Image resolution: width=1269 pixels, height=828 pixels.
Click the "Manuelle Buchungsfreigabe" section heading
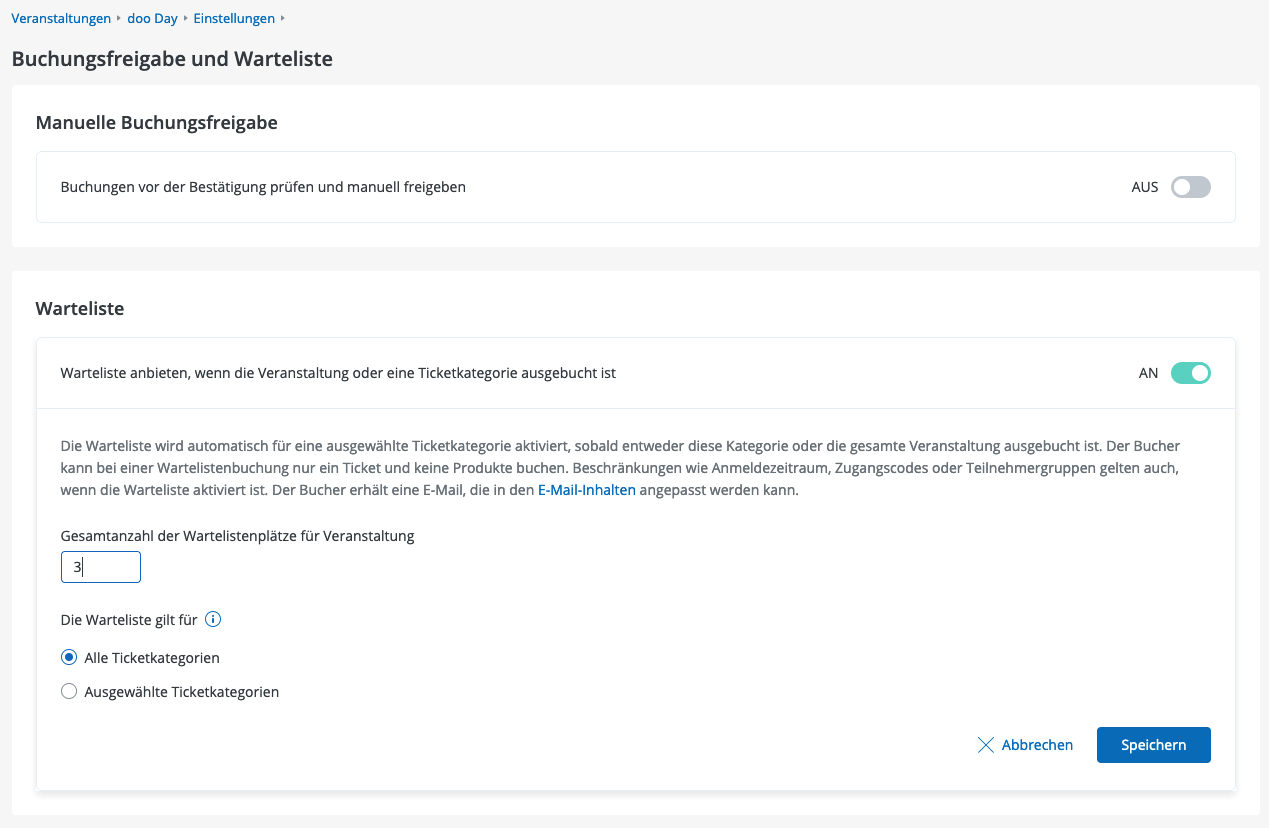point(156,123)
